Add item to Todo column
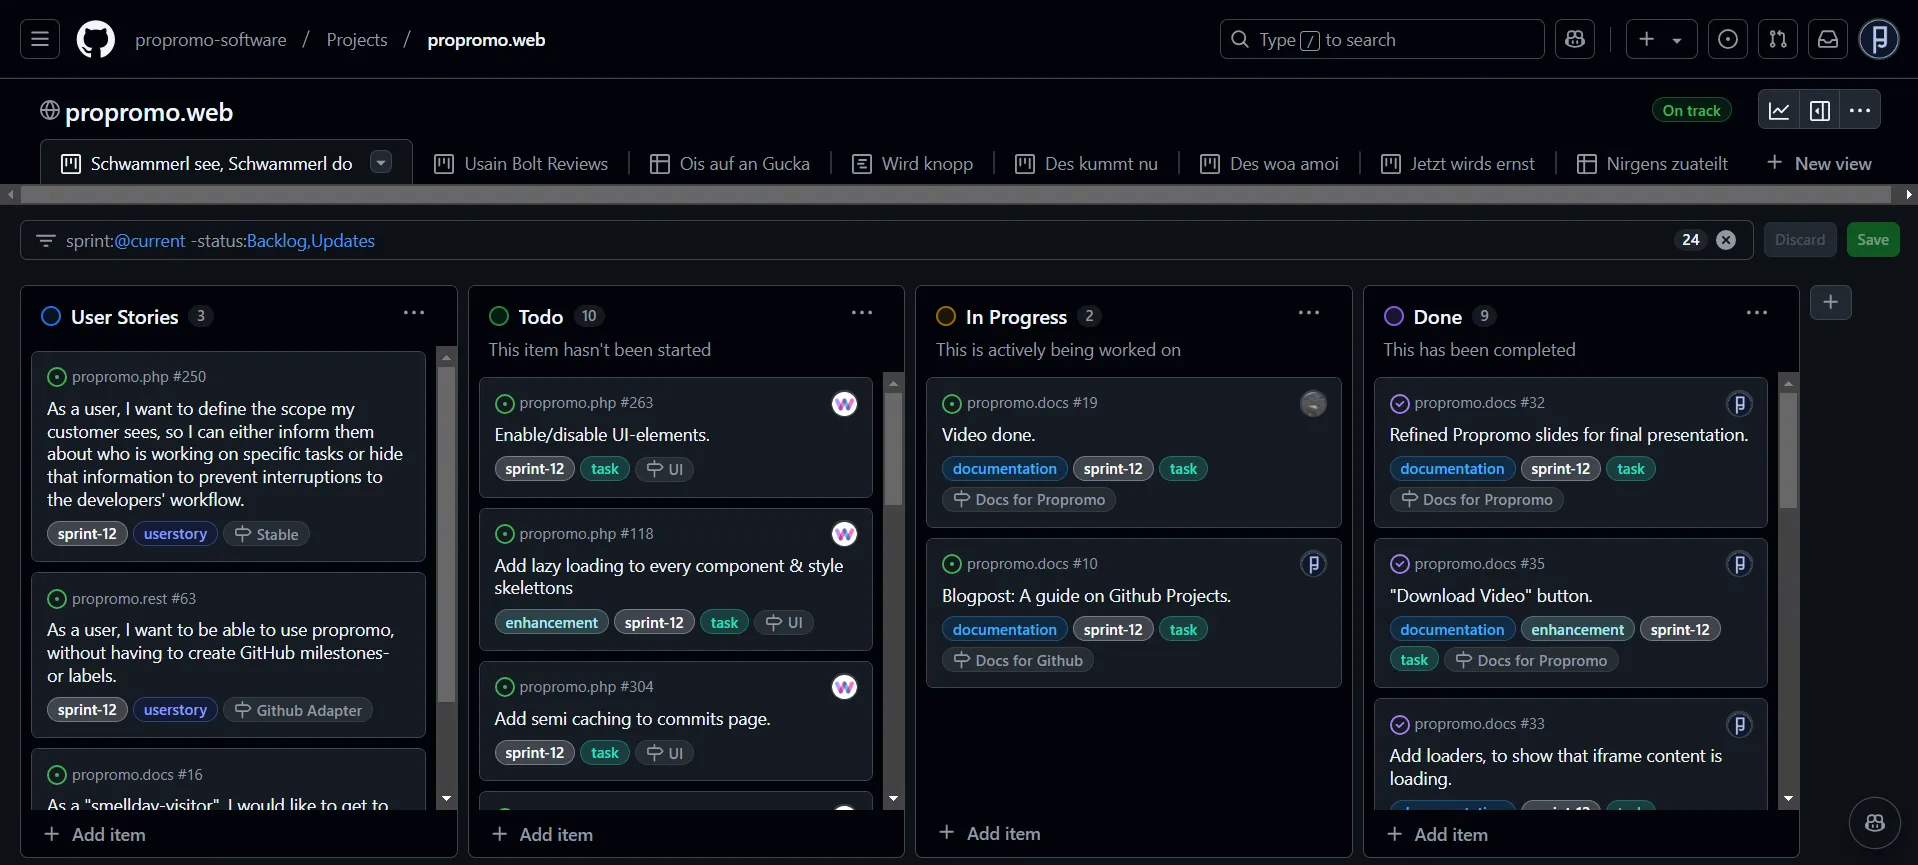1918x865 pixels. click(543, 834)
